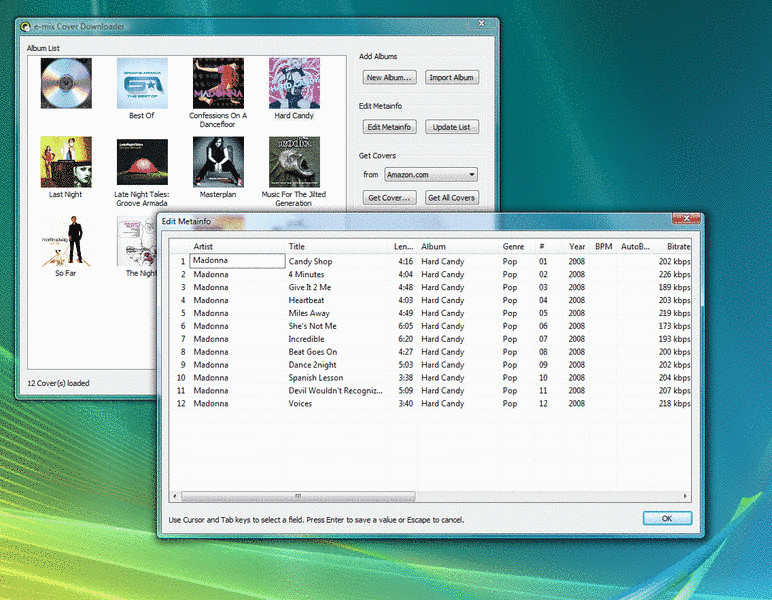Screen dimensions: 772x600
Task: Click the '12 Cover(s) loaded' status text
Action: 58,383
